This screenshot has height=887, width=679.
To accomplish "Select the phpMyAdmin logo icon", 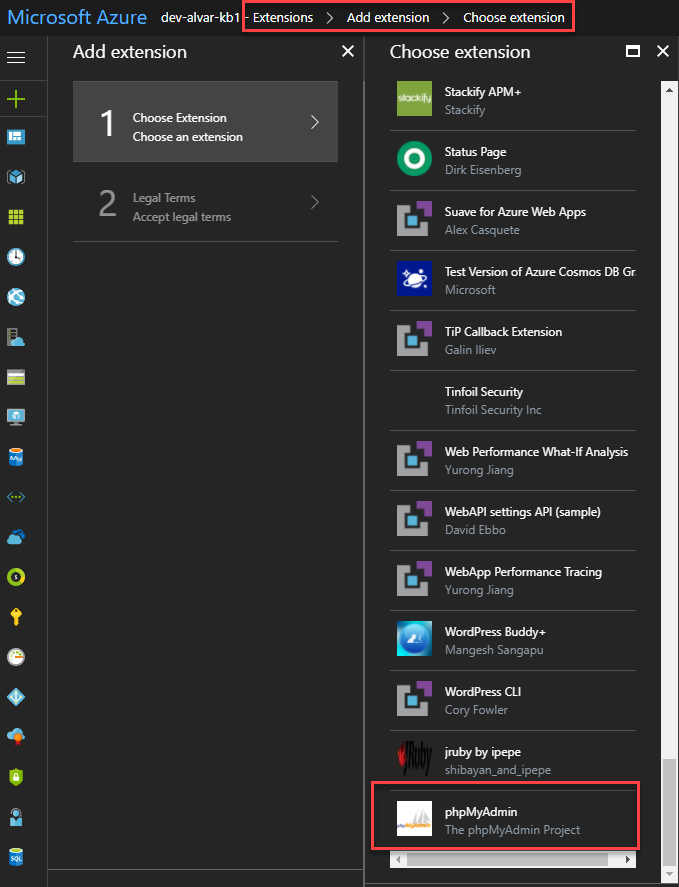I will [x=414, y=819].
